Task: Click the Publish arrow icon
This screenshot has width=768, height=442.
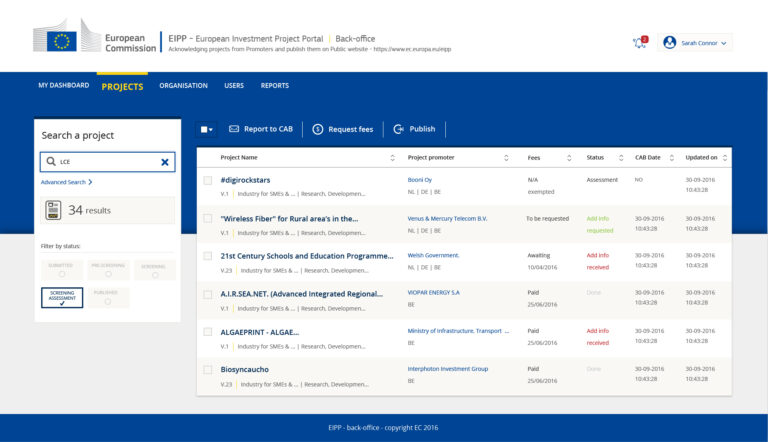Action: click(399, 129)
